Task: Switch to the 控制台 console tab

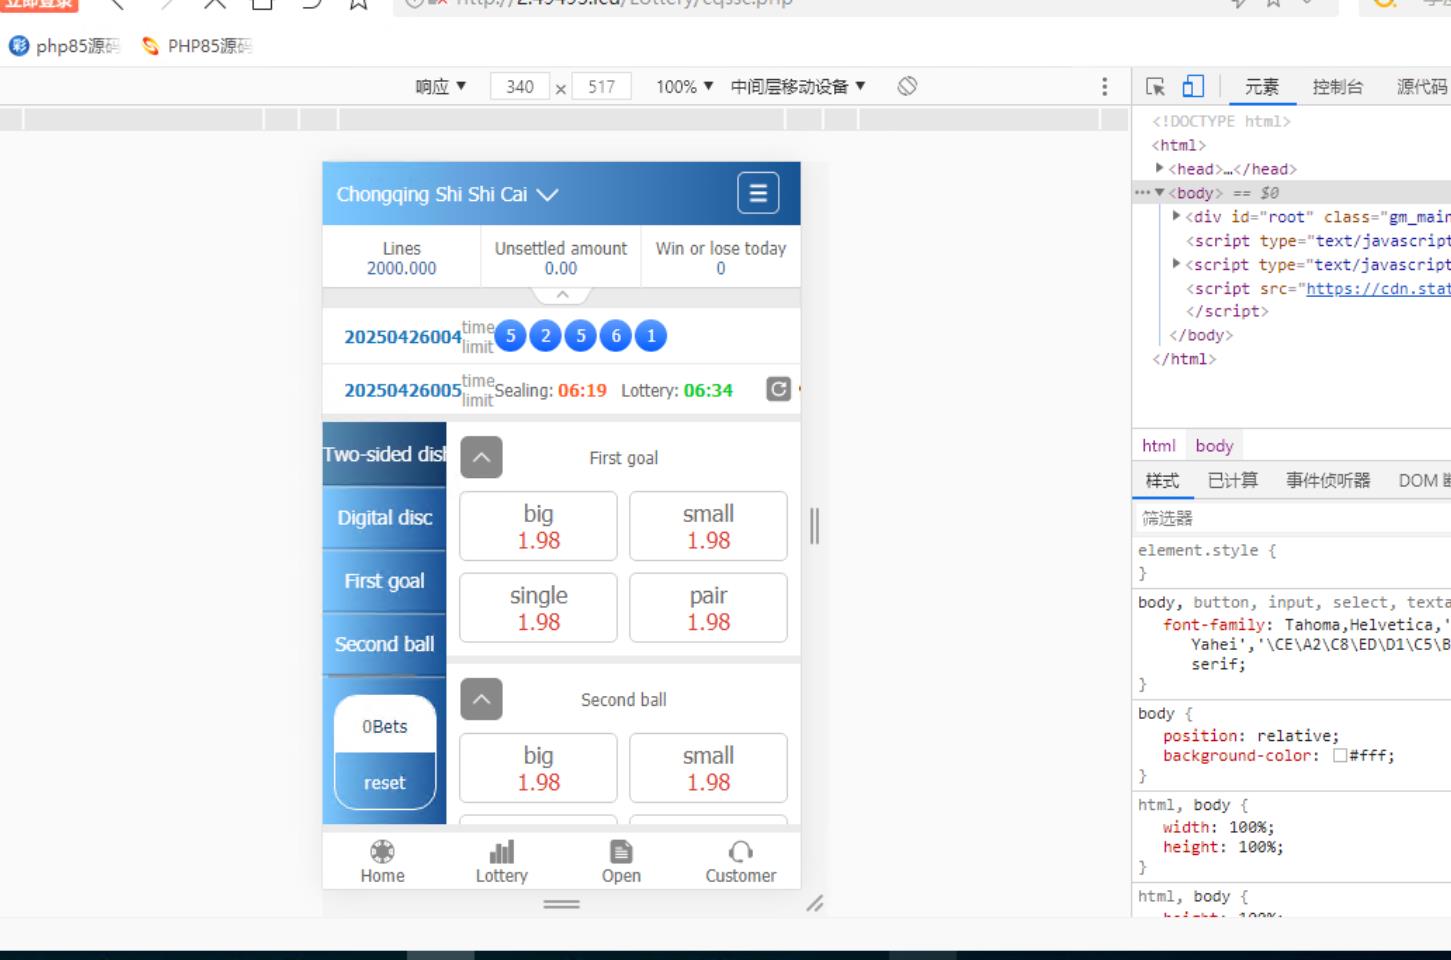Action: pyautogui.click(x=1337, y=87)
